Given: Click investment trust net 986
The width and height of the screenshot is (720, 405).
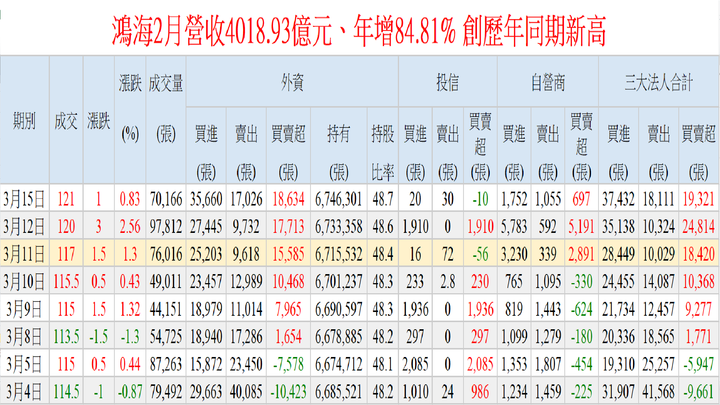Looking at the screenshot, I should tap(480, 392).
